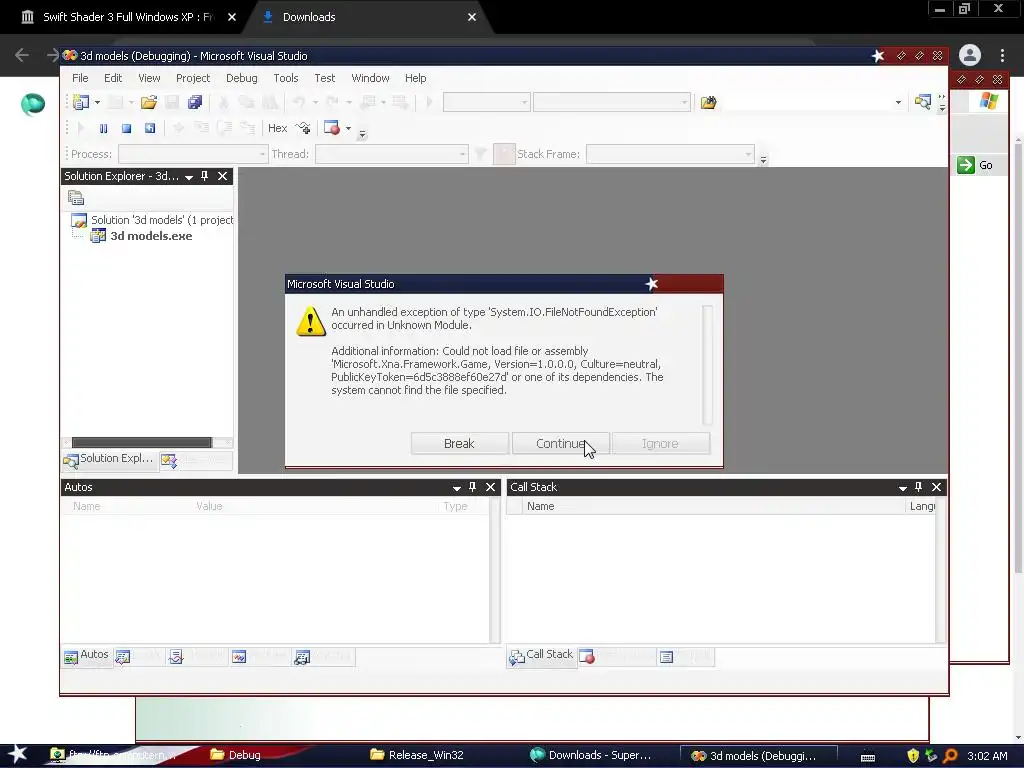The width and height of the screenshot is (1024, 768).
Task: Toggle Hex display
Action: pyautogui.click(x=278, y=128)
